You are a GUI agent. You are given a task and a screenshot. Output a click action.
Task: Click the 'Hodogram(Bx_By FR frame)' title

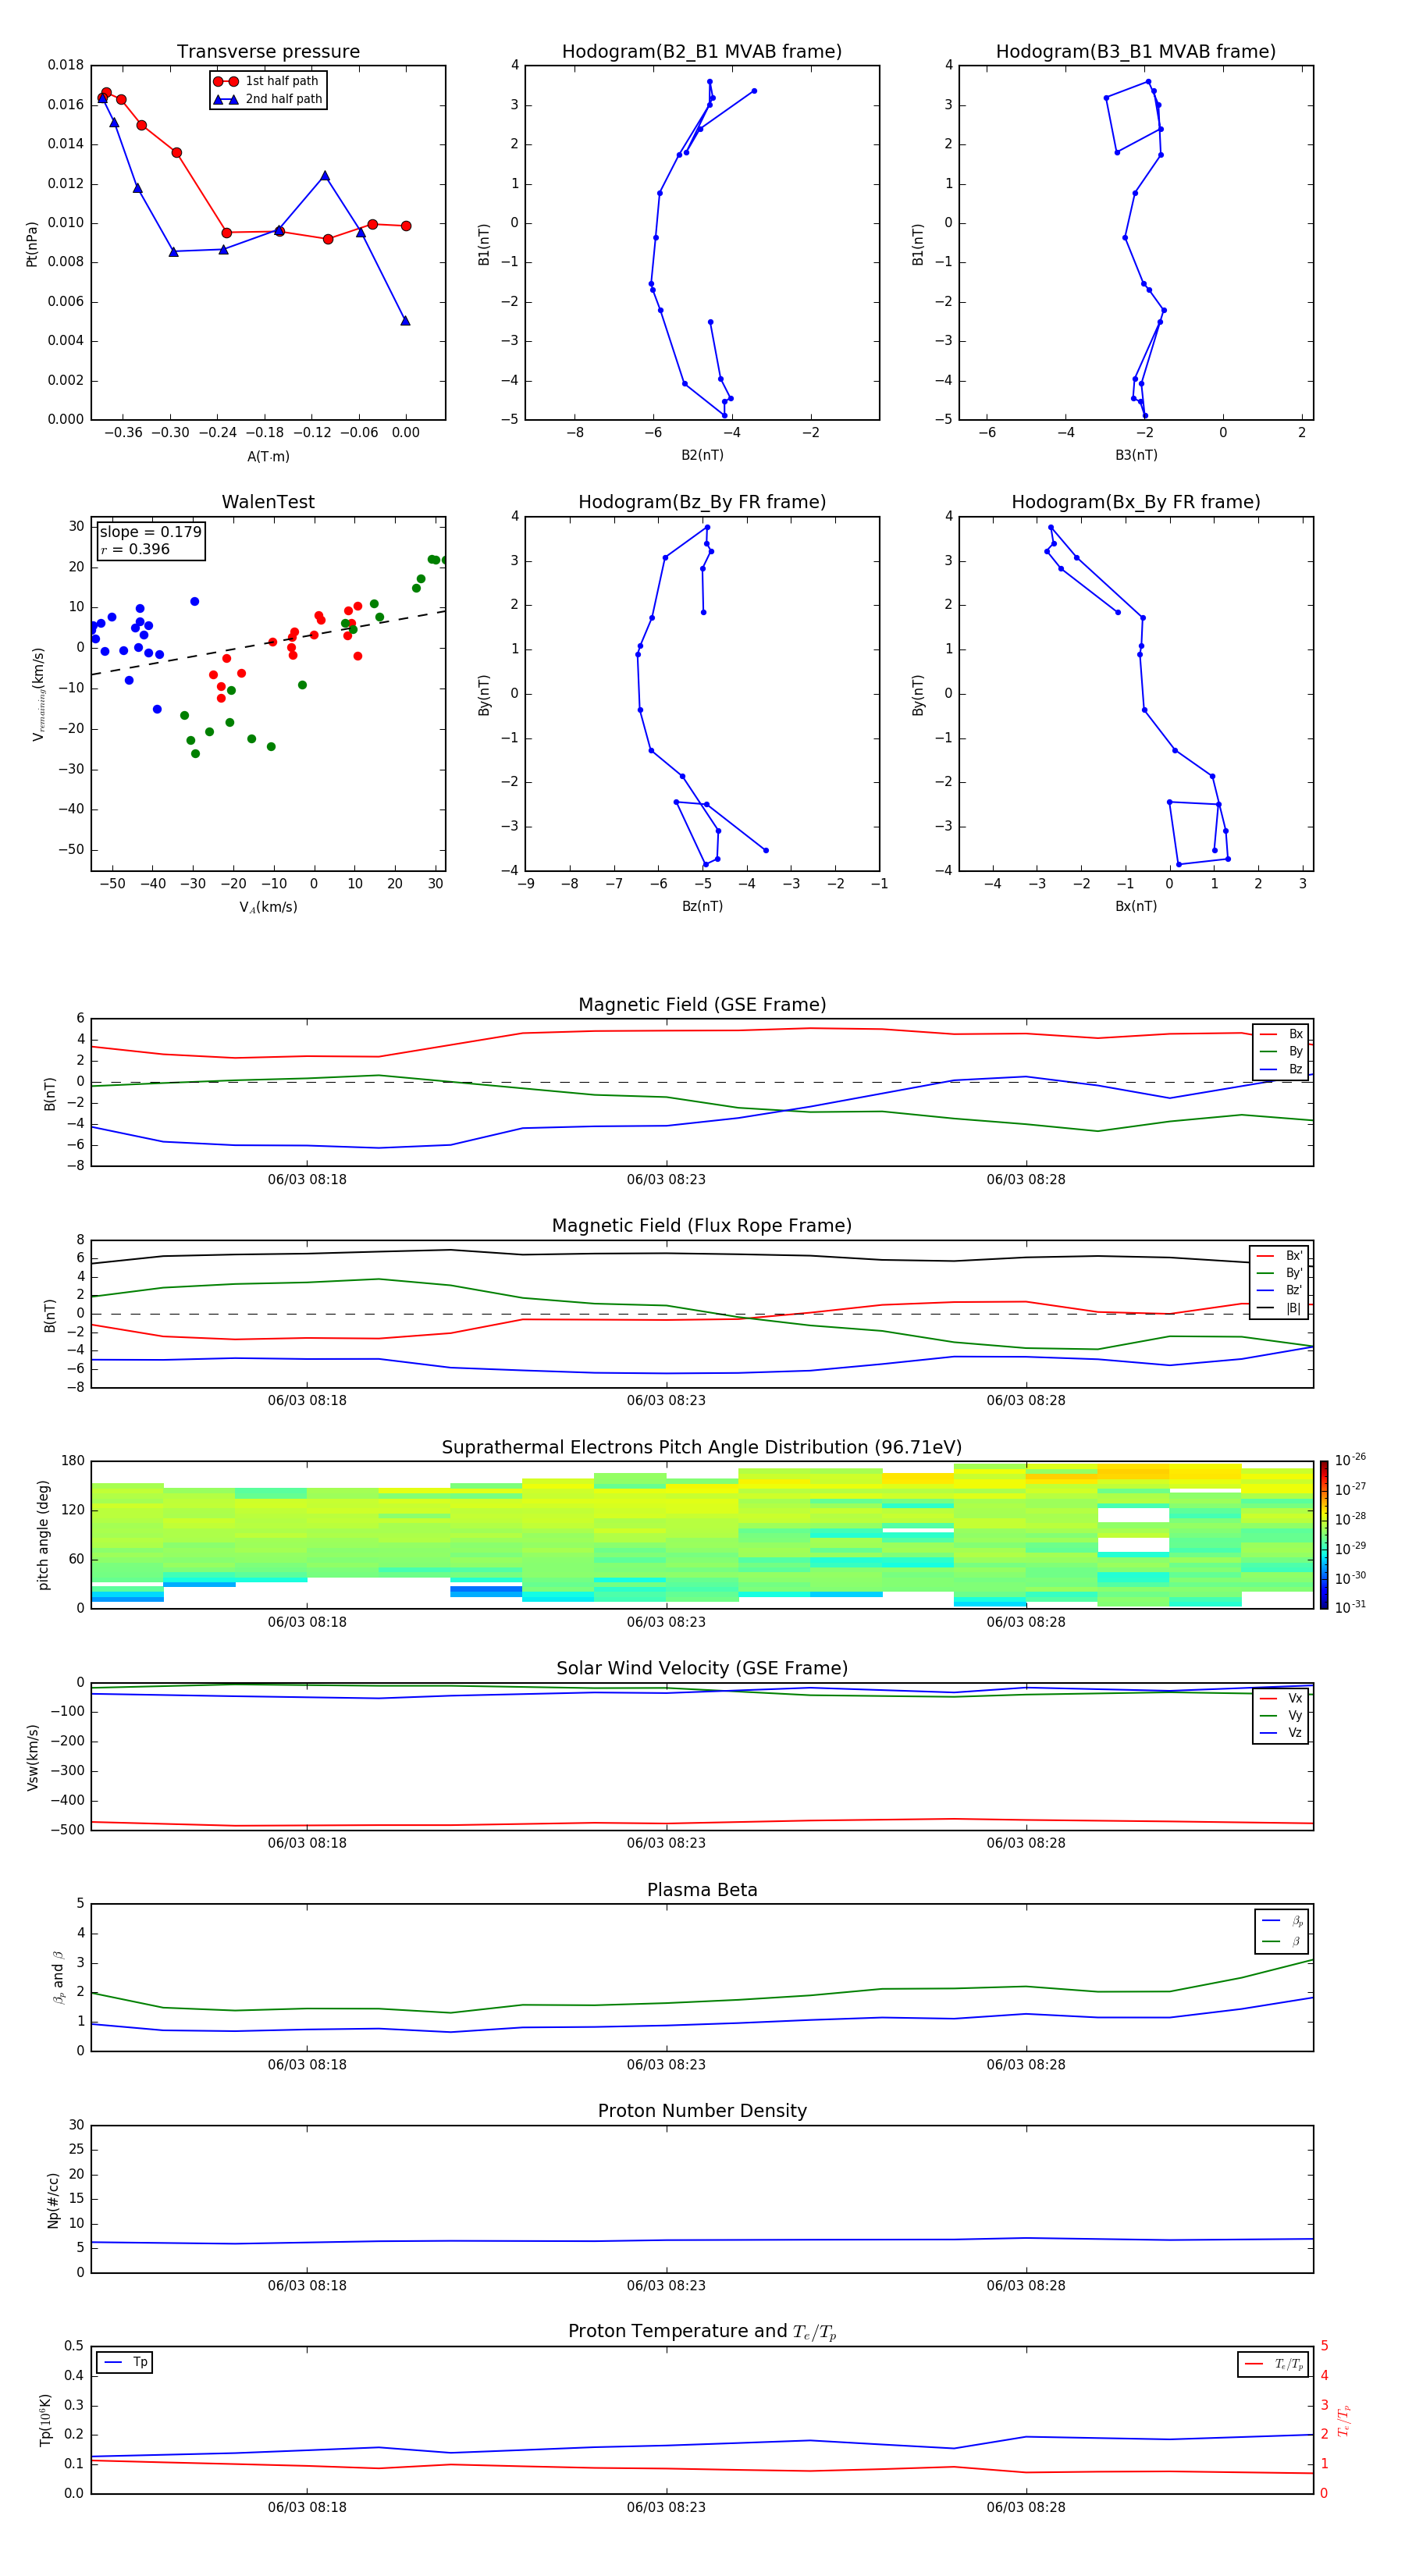[x=1136, y=502]
